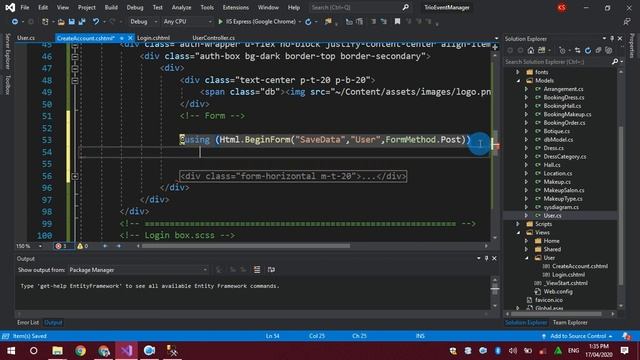Screen dimensions: 640x360
Task: Switch to the UserController.cs editor tab
Action: click(213, 38)
